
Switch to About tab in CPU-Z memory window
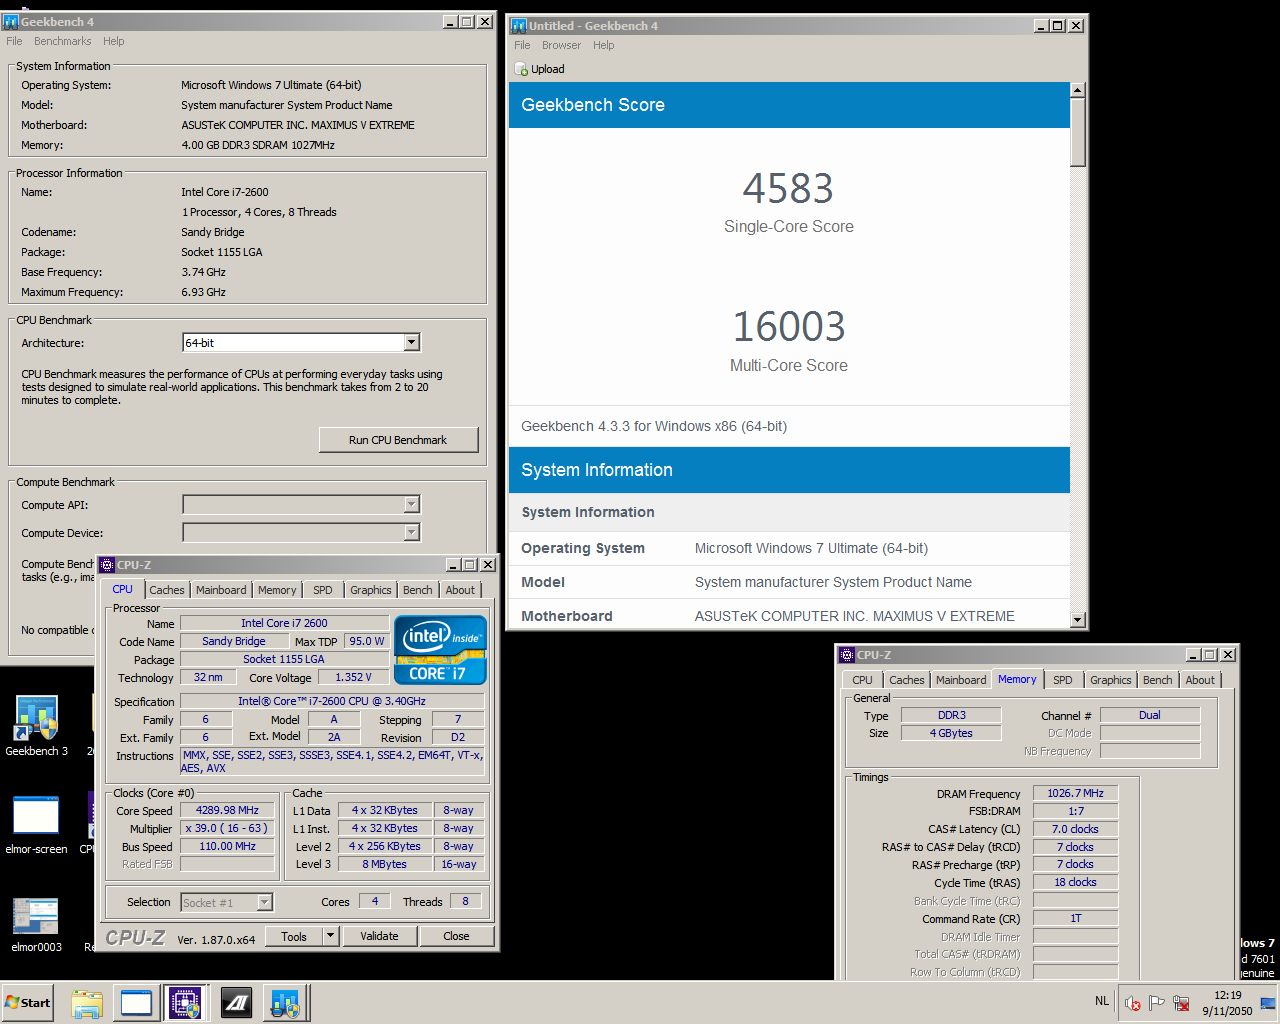(x=1200, y=680)
